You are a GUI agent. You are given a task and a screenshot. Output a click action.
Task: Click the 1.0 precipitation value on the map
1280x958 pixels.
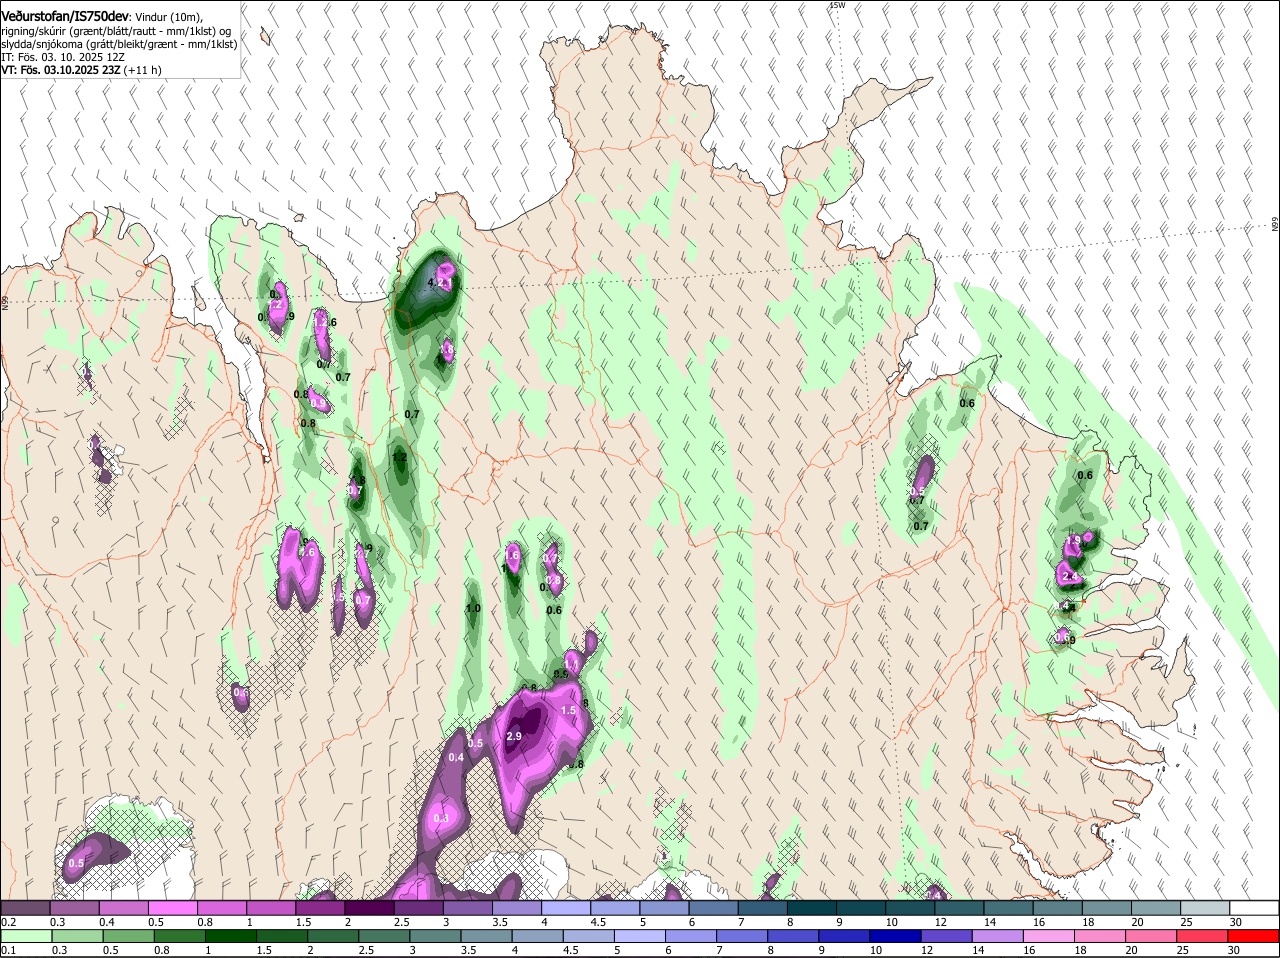pos(473,608)
